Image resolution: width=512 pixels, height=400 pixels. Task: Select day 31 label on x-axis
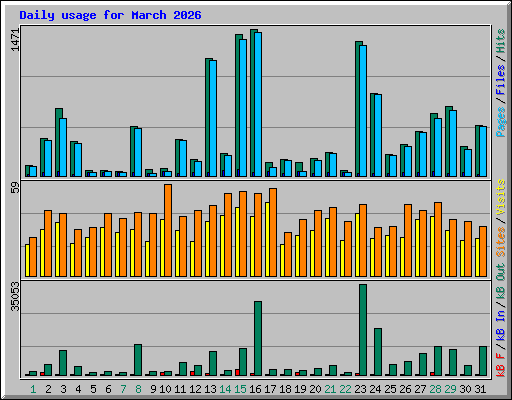click(x=480, y=389)
